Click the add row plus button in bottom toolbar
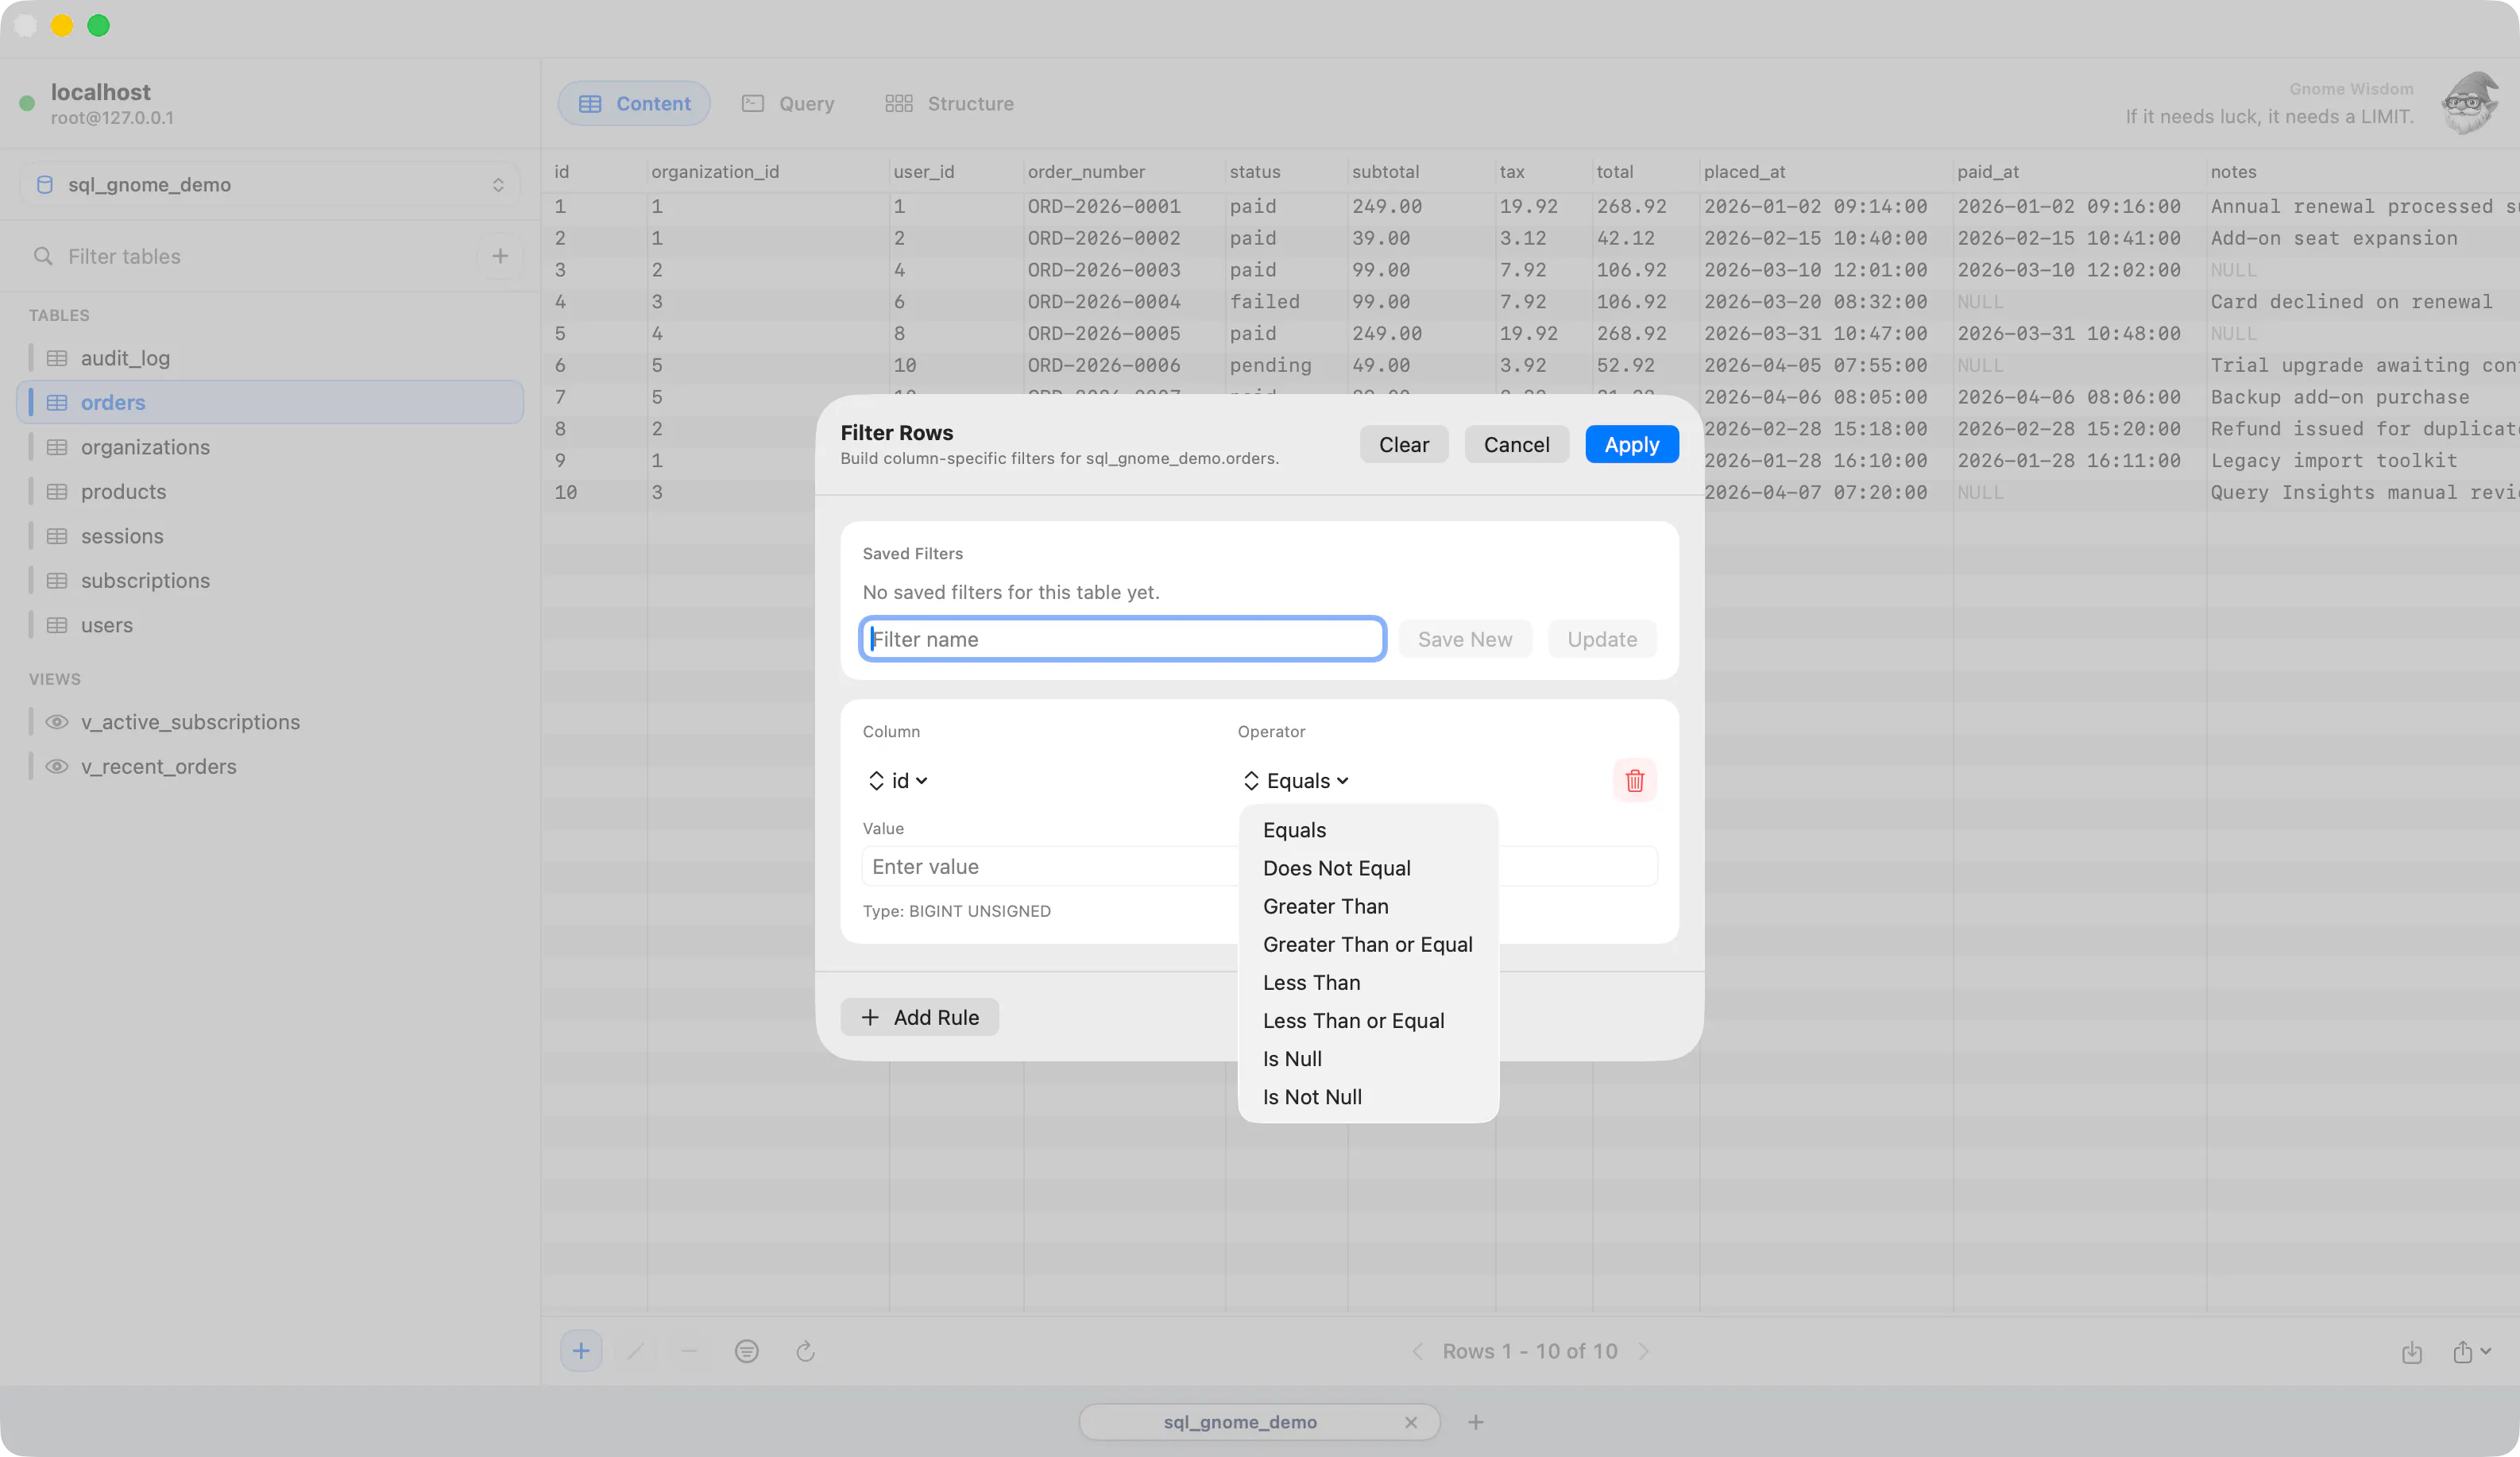 pos(581,1351)
